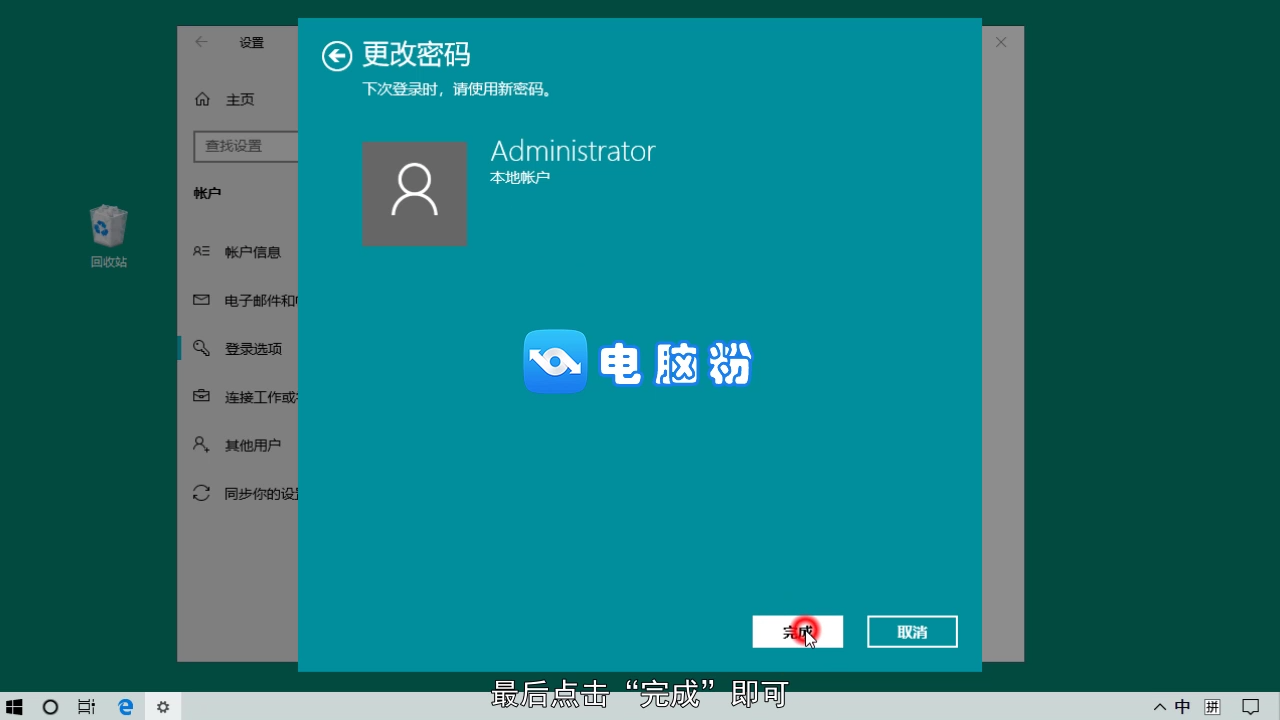This screenshot has width=1280, height=720.
Task: Select 主页 in the Settings sidebar
Action: 240,99
